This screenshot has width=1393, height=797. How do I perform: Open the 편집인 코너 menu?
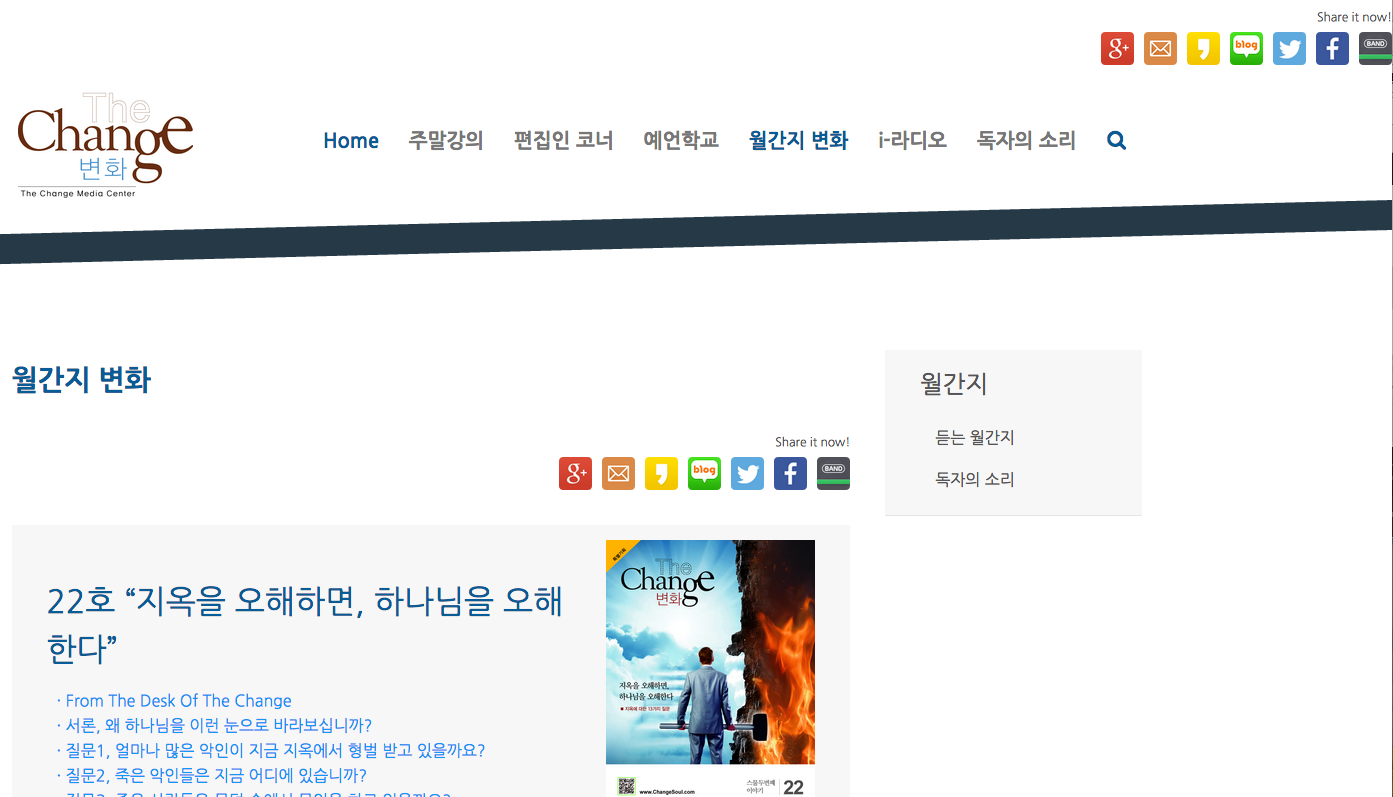pos(564,141)
